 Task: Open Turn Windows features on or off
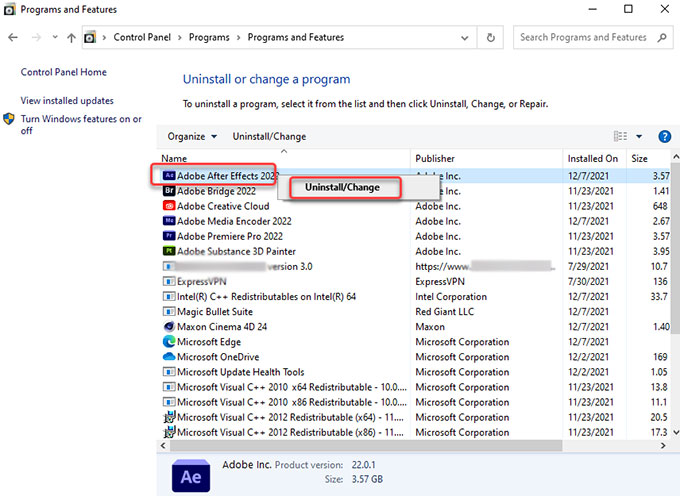pyautogui.click(x=81, y=124)
